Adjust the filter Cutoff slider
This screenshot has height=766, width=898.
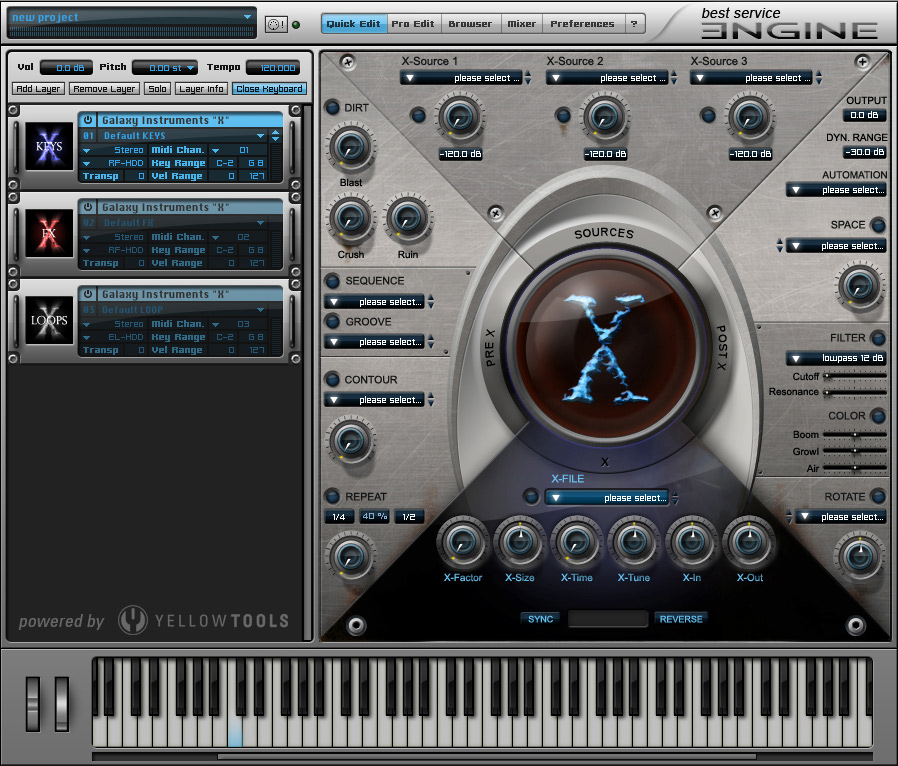pos(854,376)
